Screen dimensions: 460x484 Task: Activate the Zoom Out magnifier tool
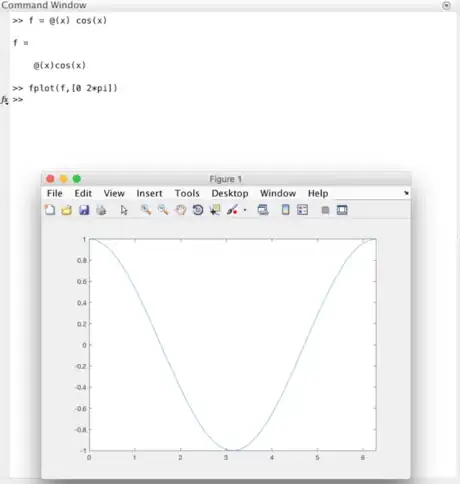click(163, 210)
